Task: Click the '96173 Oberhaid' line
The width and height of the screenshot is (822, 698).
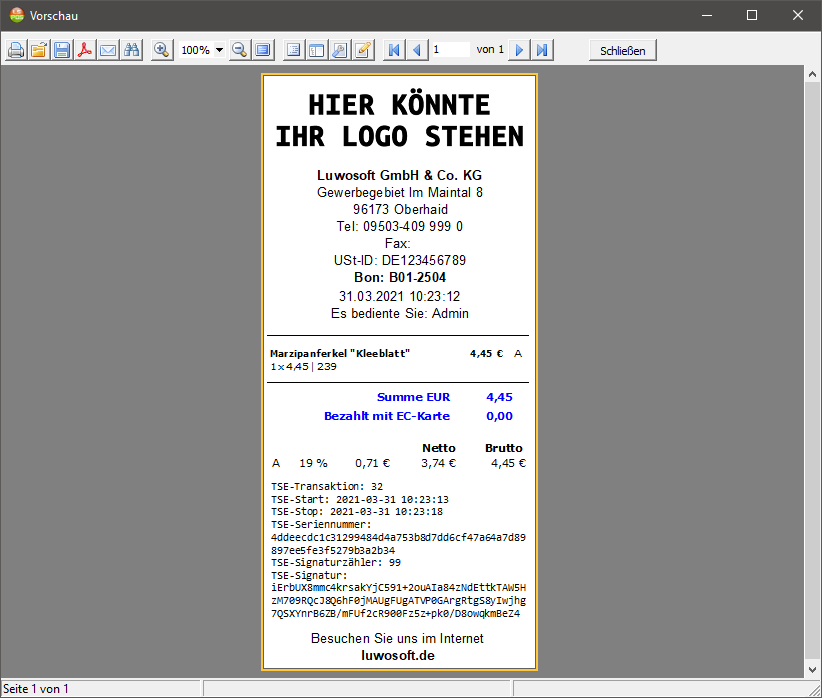Action: click(400, 210)
